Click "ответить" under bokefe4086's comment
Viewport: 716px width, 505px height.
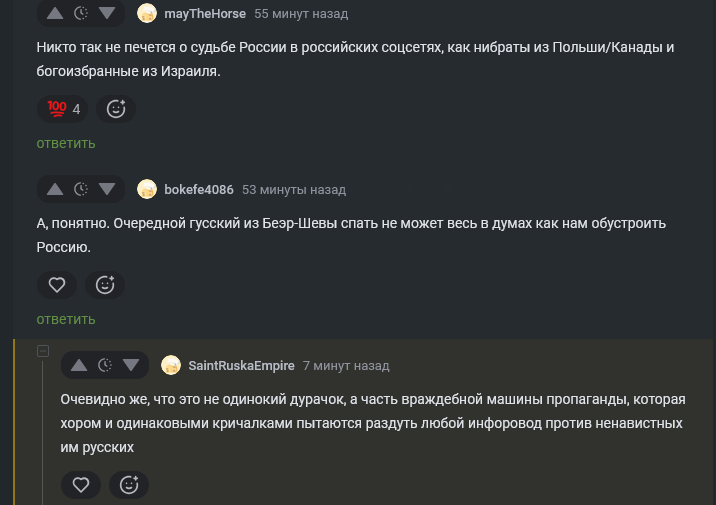tap(66, 319)
